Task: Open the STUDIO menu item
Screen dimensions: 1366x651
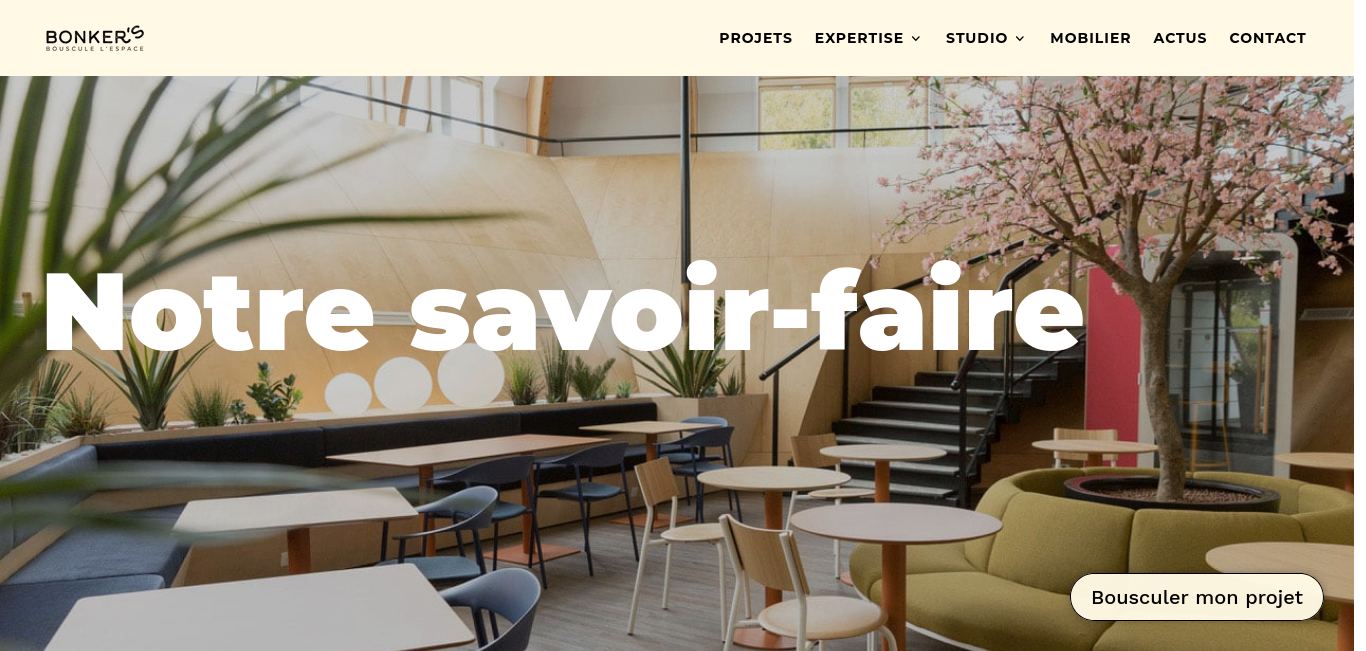Action: point(977,38)
